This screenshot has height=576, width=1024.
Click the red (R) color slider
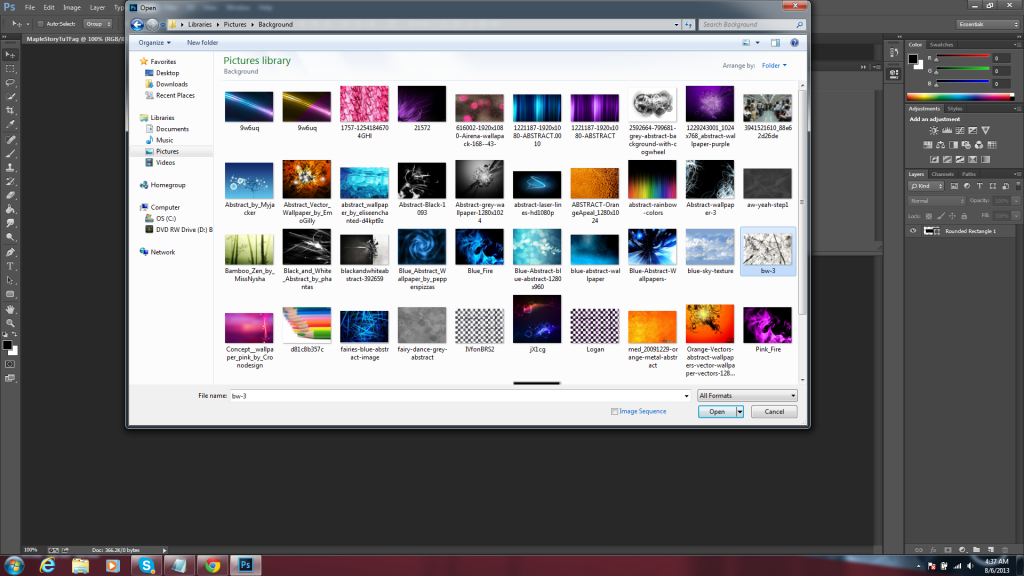pos(962,58)
